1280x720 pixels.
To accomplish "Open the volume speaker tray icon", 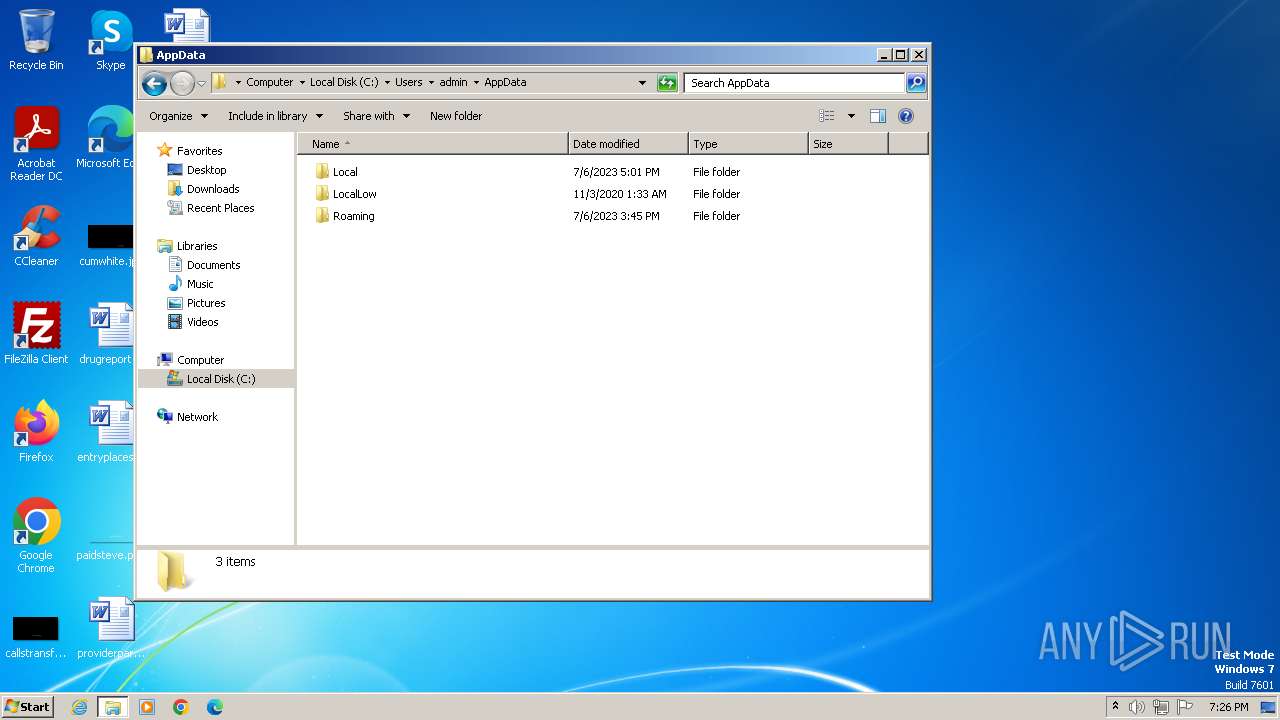I will coord(1137,707).
